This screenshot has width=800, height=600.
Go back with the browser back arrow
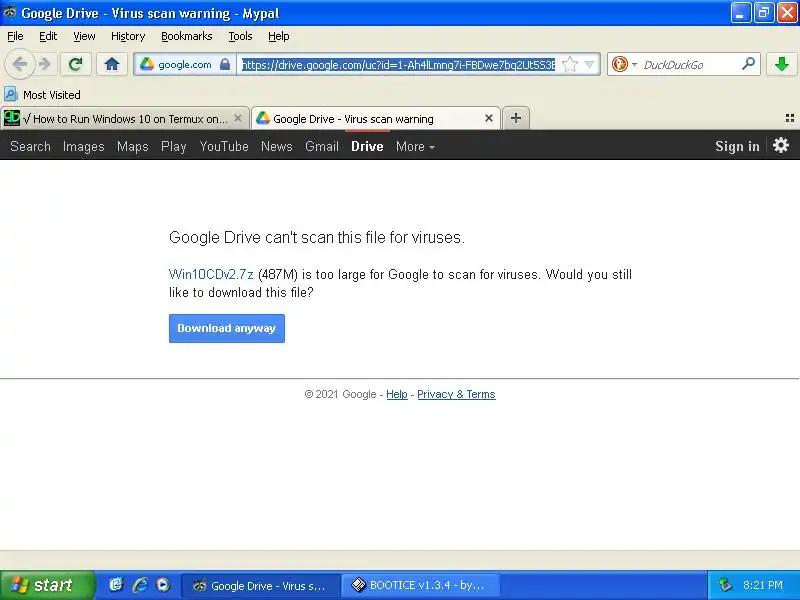20,64
